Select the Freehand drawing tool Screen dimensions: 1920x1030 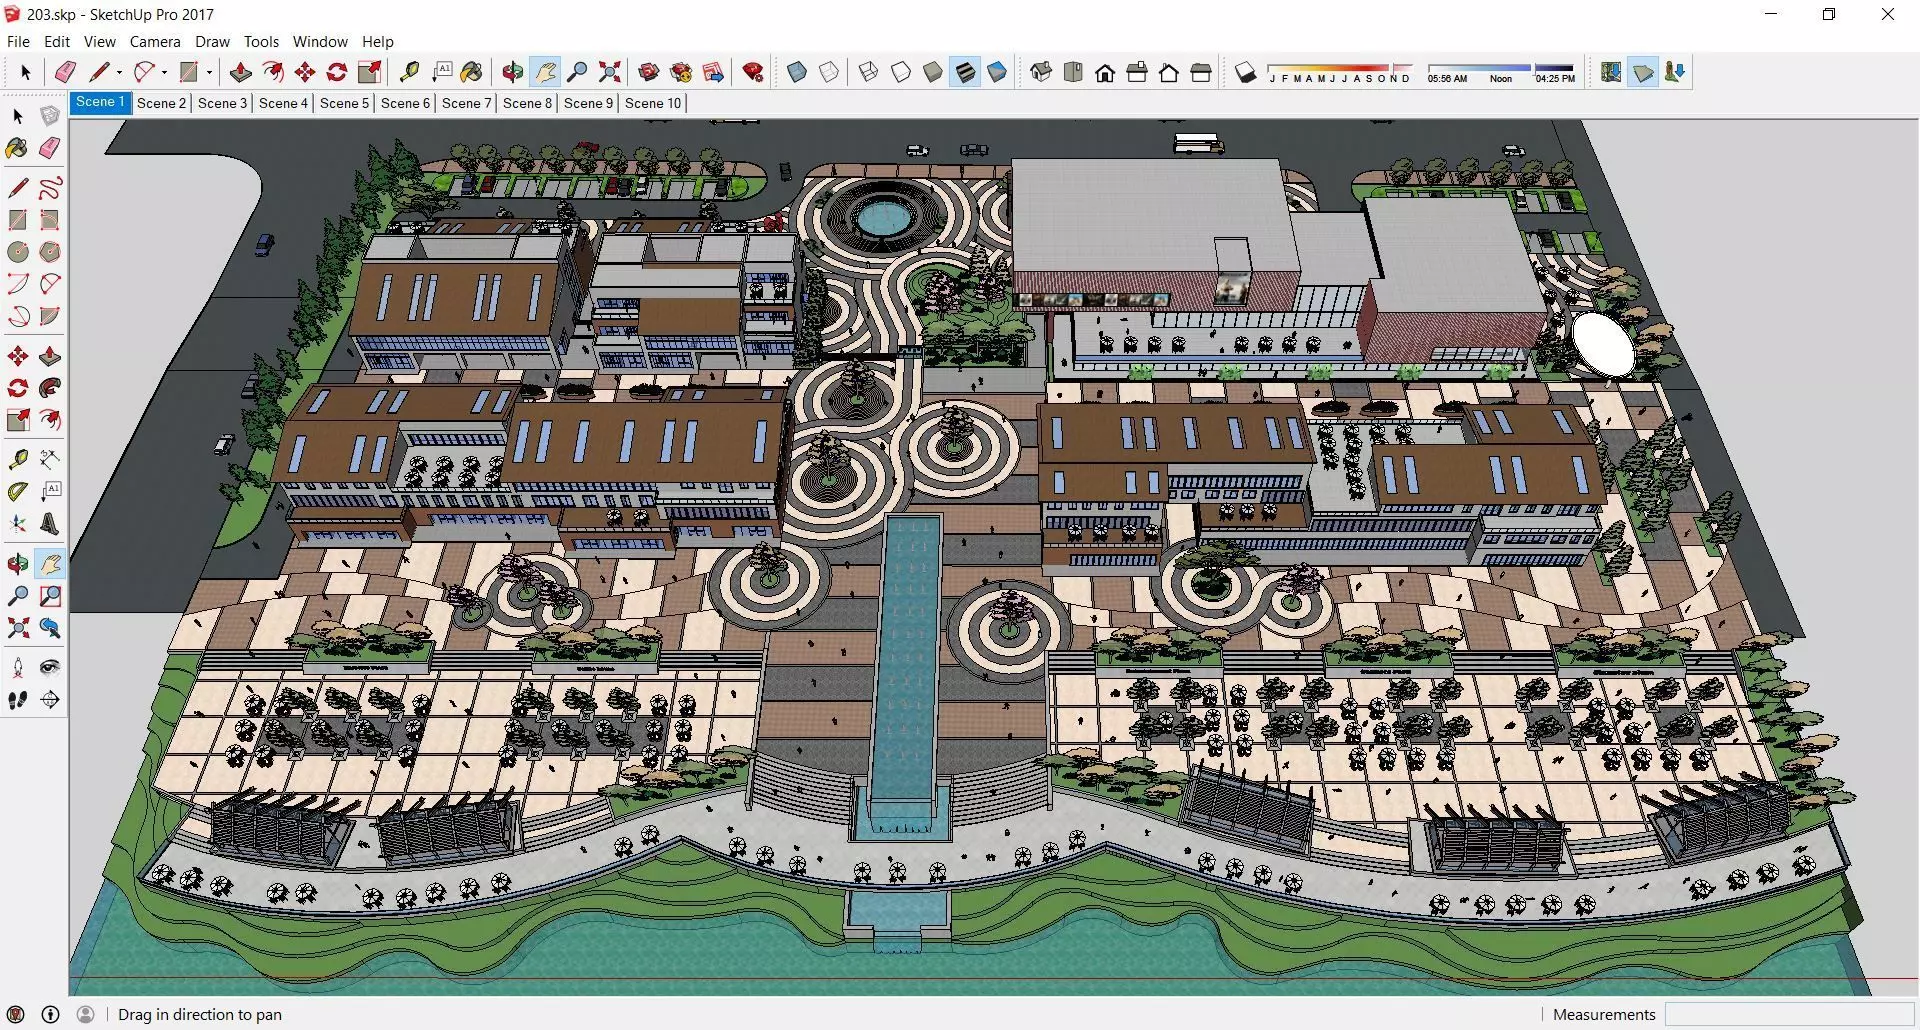[50, 188]
